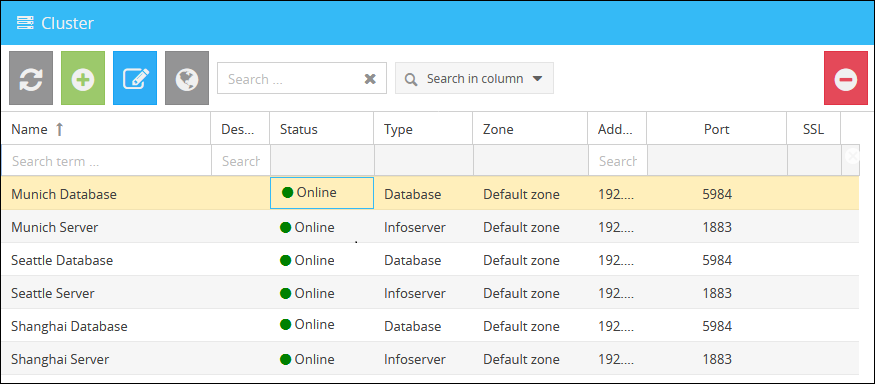The image size is (875, 384).
Task: Click Online status of Shanghai Server
Action: coord(307,359)
